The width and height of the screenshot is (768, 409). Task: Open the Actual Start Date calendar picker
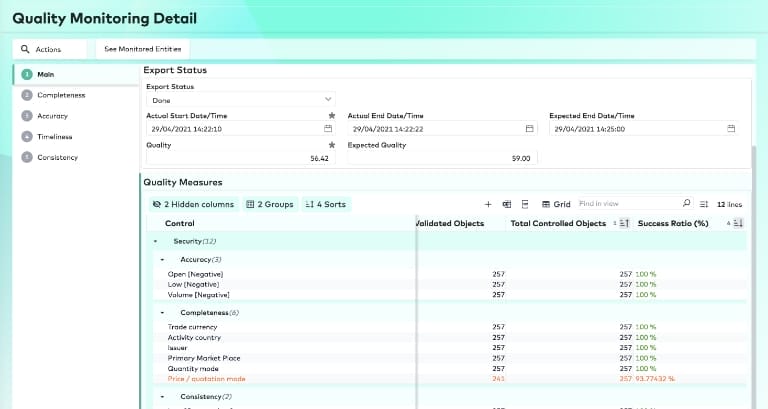[328, 129]
